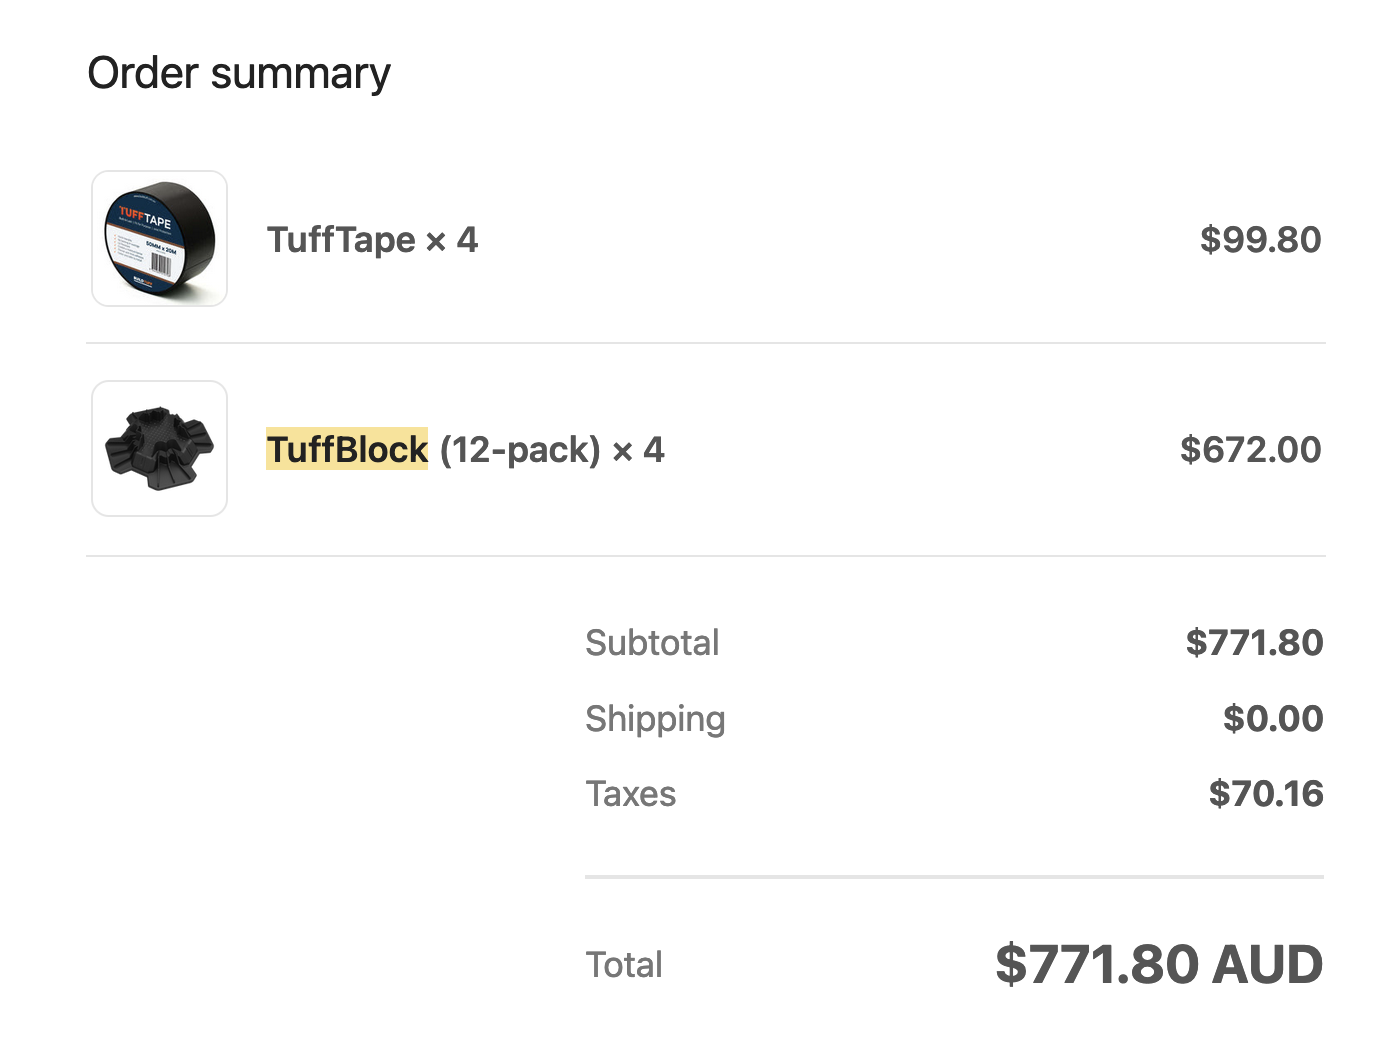Click the divider below TuffTape row
Viewport: 1376px width, 1046px height.
coord(705,343)
